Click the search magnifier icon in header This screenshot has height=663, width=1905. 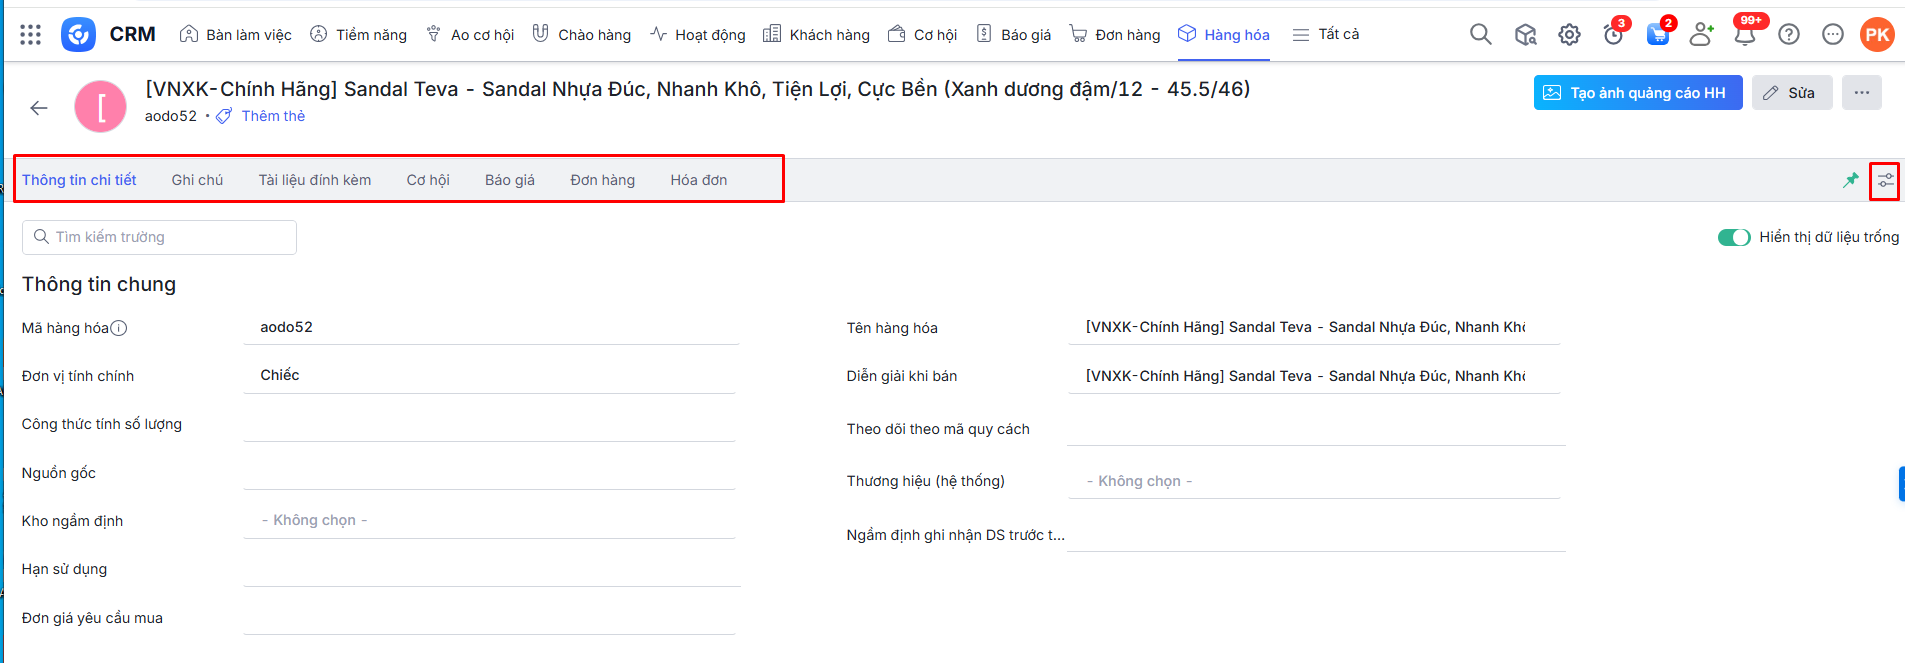click(1480, 35)
